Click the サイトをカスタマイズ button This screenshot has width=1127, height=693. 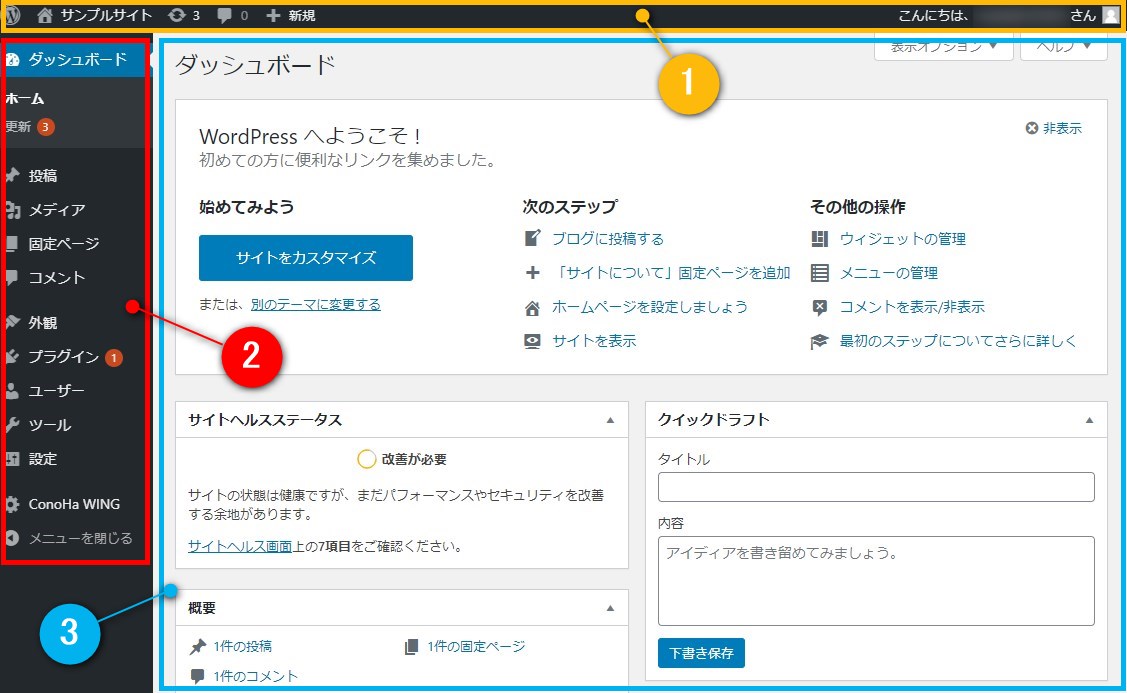pyautogui.click(x=306, y=257)
